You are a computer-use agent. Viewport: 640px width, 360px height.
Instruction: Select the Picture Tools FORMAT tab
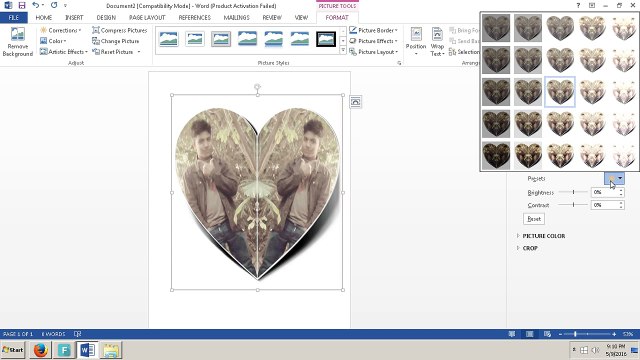point(337,18)
